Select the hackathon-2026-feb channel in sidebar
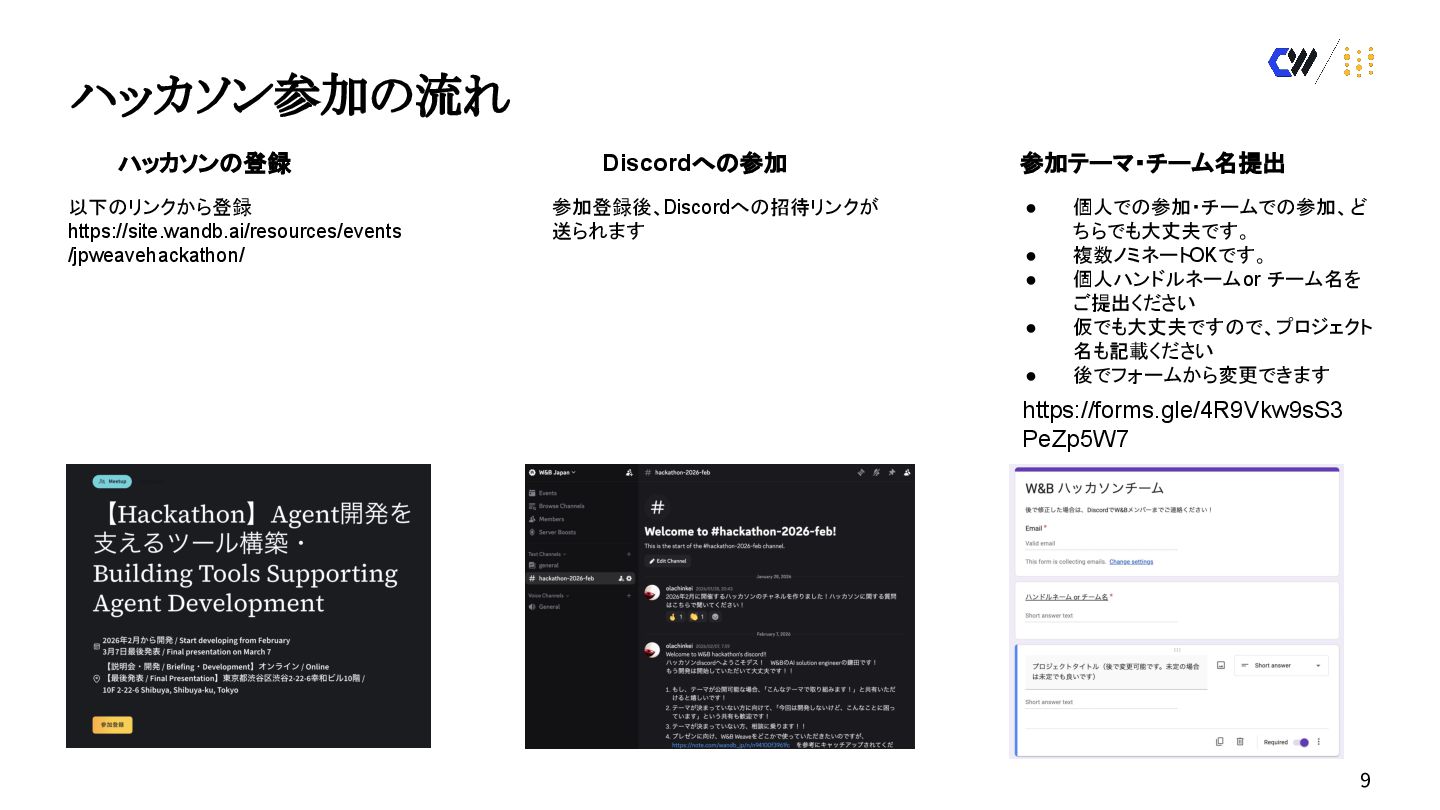This screenshot has height=810, width=1440. coord(580,578)
